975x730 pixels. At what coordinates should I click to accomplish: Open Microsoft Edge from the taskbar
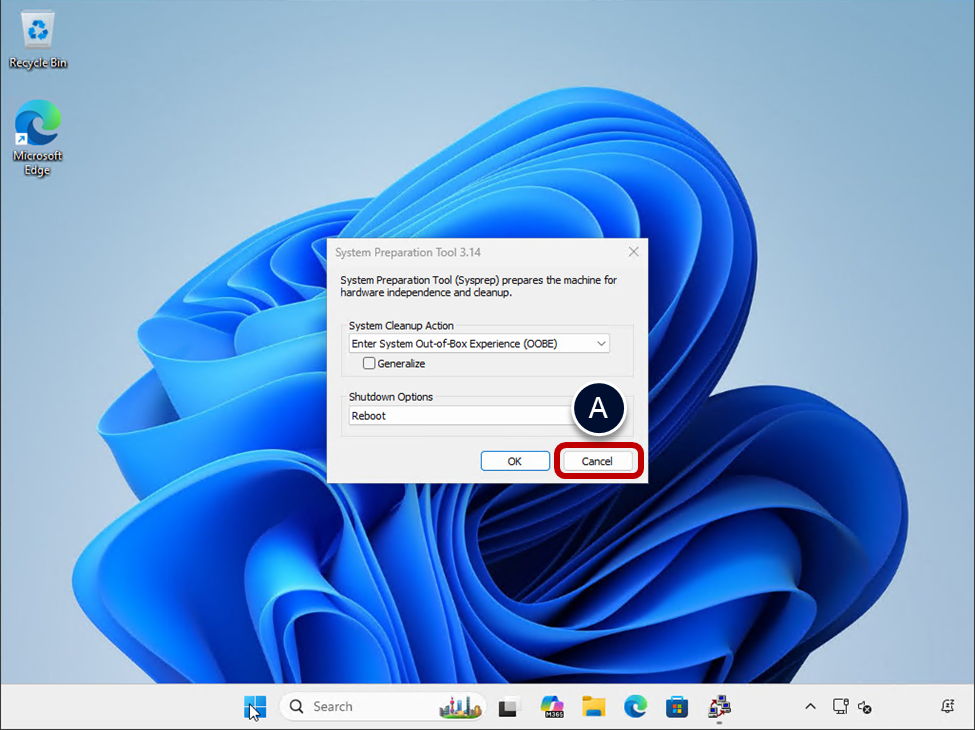tap(636, 707)
